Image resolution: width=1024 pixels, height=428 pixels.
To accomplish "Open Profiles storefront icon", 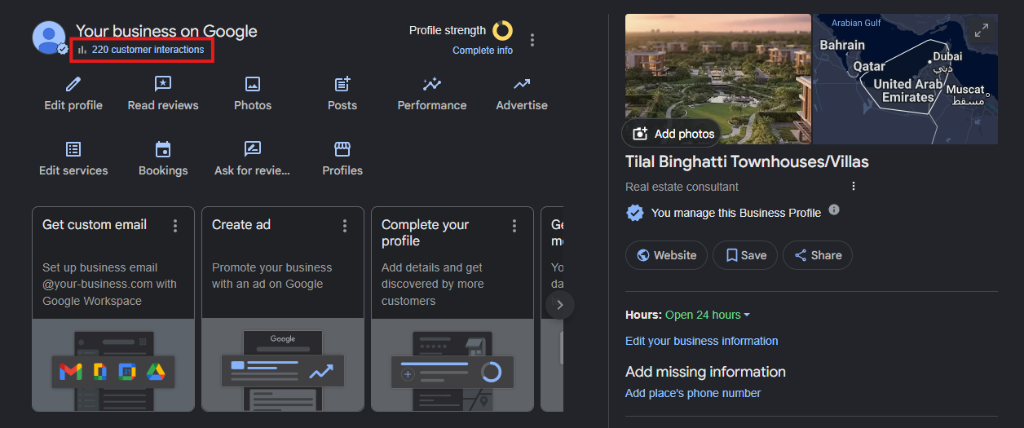I will coord(342,149).
